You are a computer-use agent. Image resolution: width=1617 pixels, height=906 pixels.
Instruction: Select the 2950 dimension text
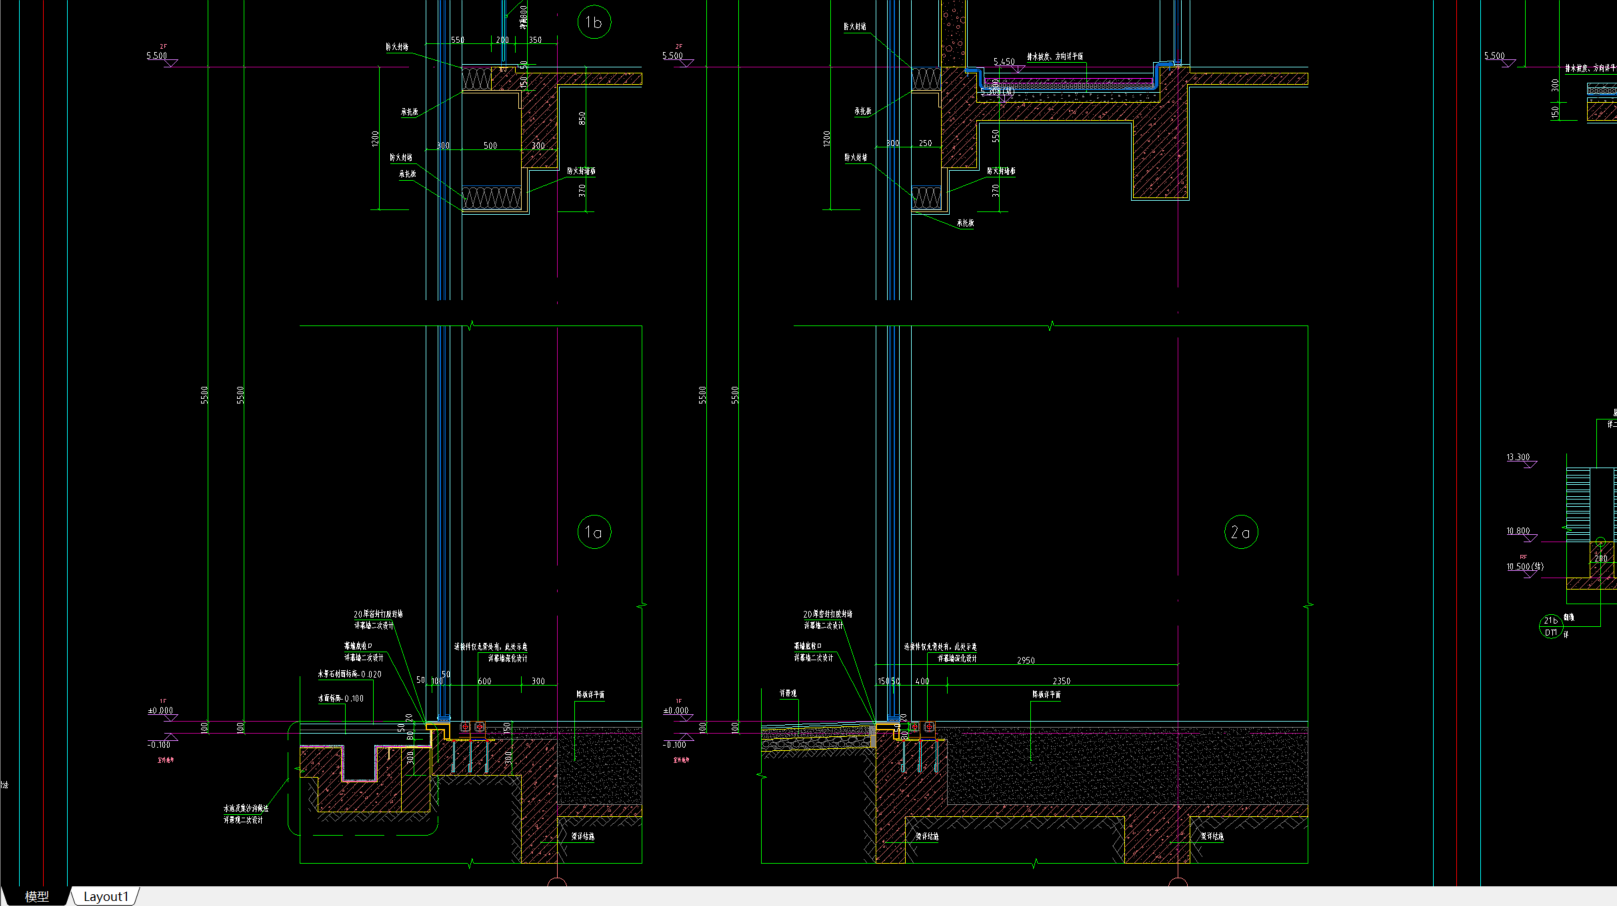pyautogui.click(x=1026, y=660)
